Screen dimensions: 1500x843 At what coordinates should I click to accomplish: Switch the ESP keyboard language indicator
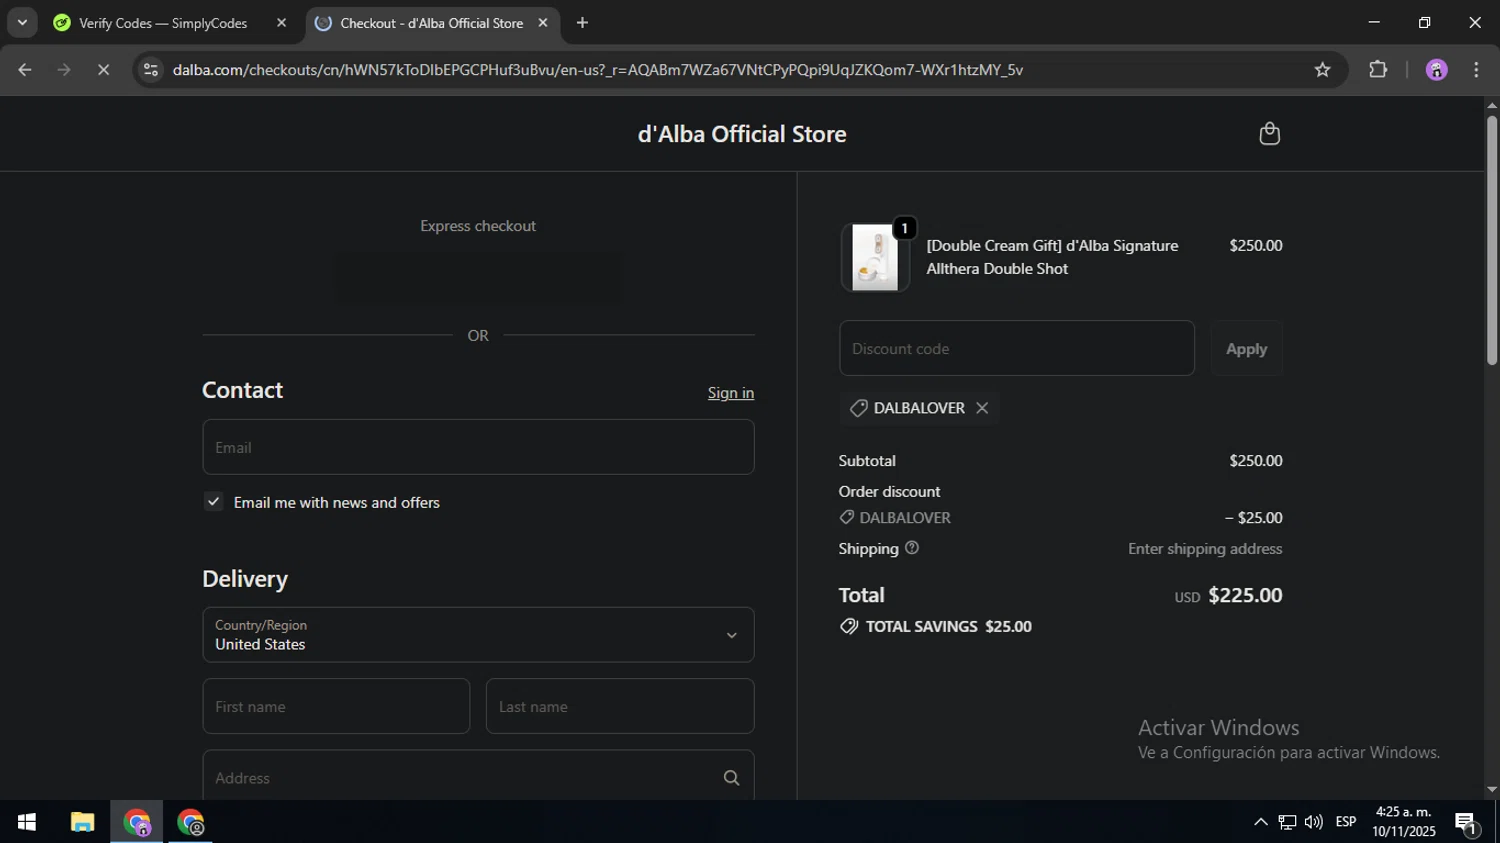[x=1346, y=822]
